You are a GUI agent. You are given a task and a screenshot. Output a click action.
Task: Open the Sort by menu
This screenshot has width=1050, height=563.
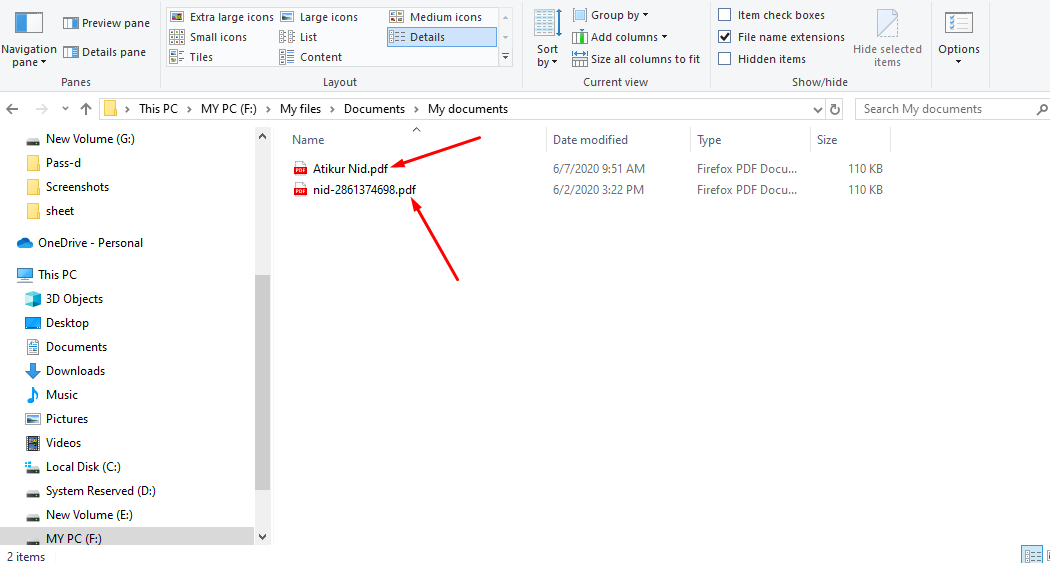pos(547,37)
